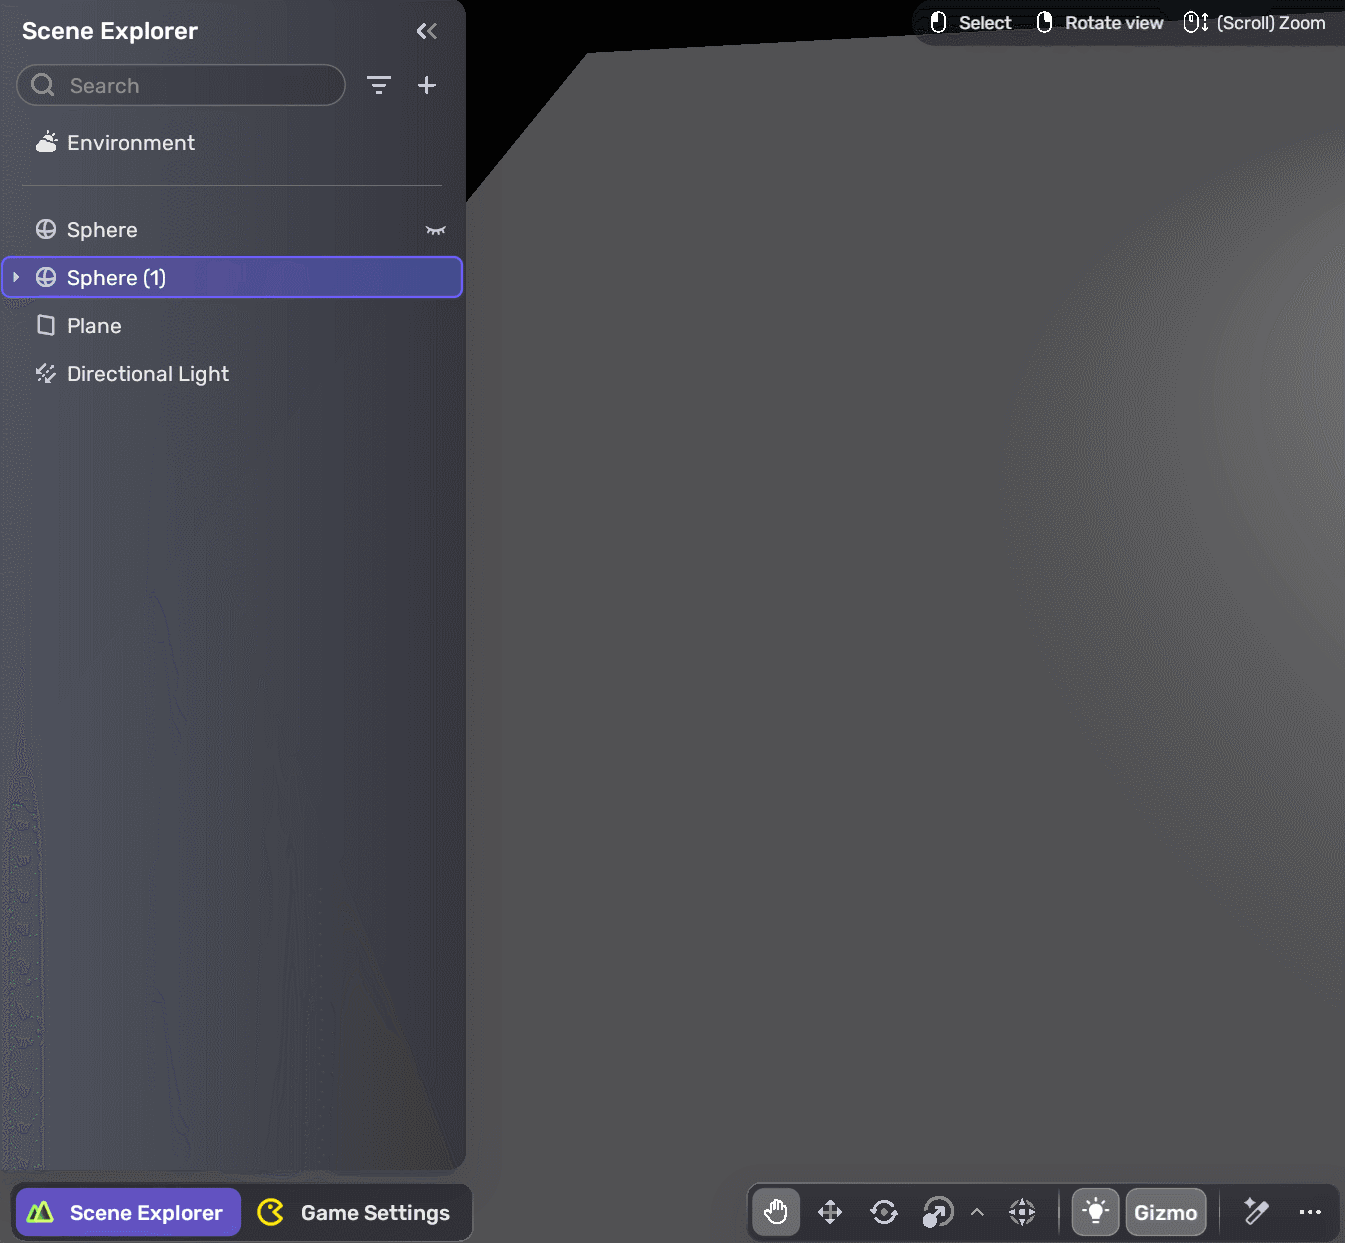Open the filter options in Scene Explorer
Image resolution: width=1345 pixels, height=1243 pixels.
coord(379,85)
